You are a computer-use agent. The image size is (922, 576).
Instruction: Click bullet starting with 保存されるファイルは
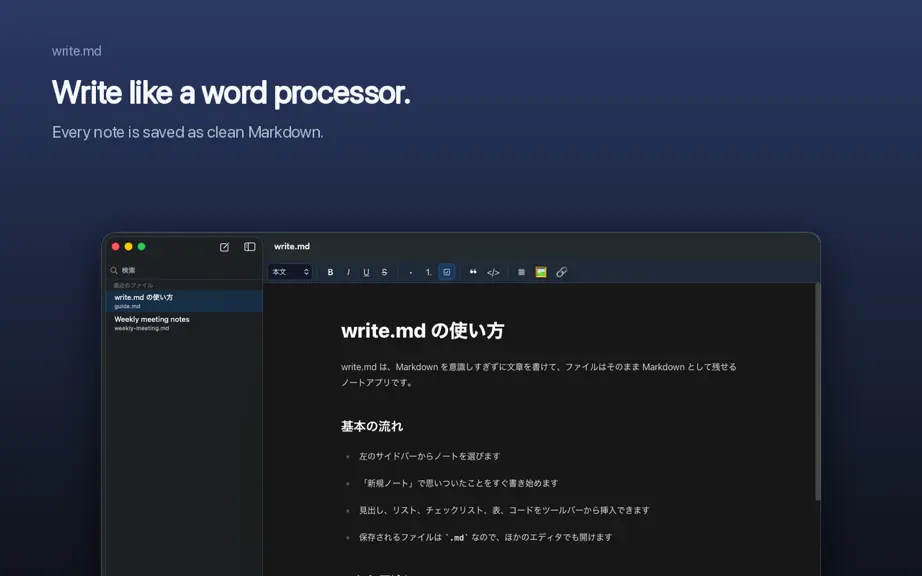pyautogui.click(x=485, y=537)
